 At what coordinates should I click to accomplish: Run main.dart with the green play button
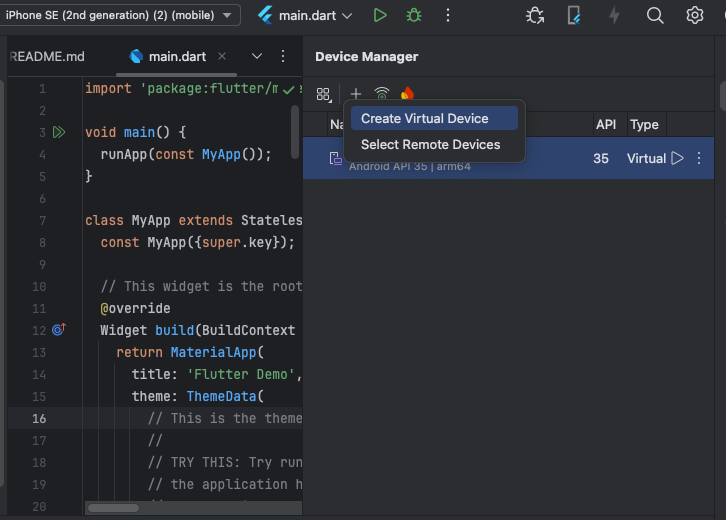[x=380, y=15]
